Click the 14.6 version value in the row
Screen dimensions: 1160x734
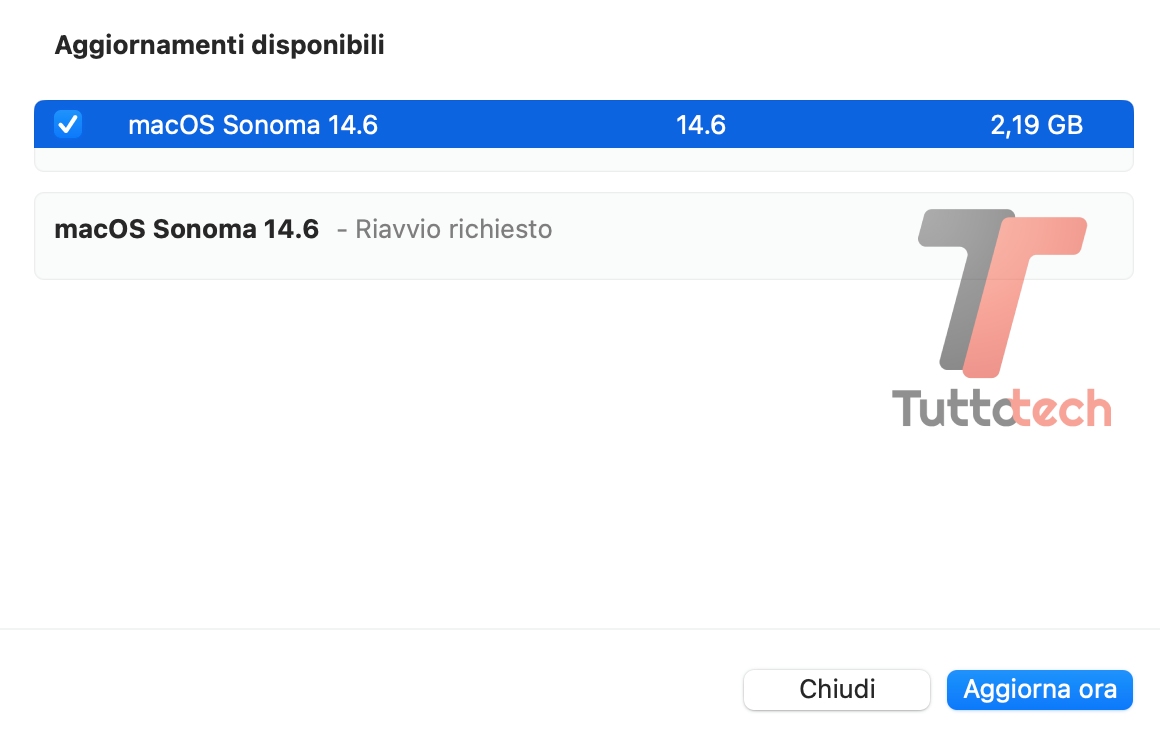click(x=700, y=125)
